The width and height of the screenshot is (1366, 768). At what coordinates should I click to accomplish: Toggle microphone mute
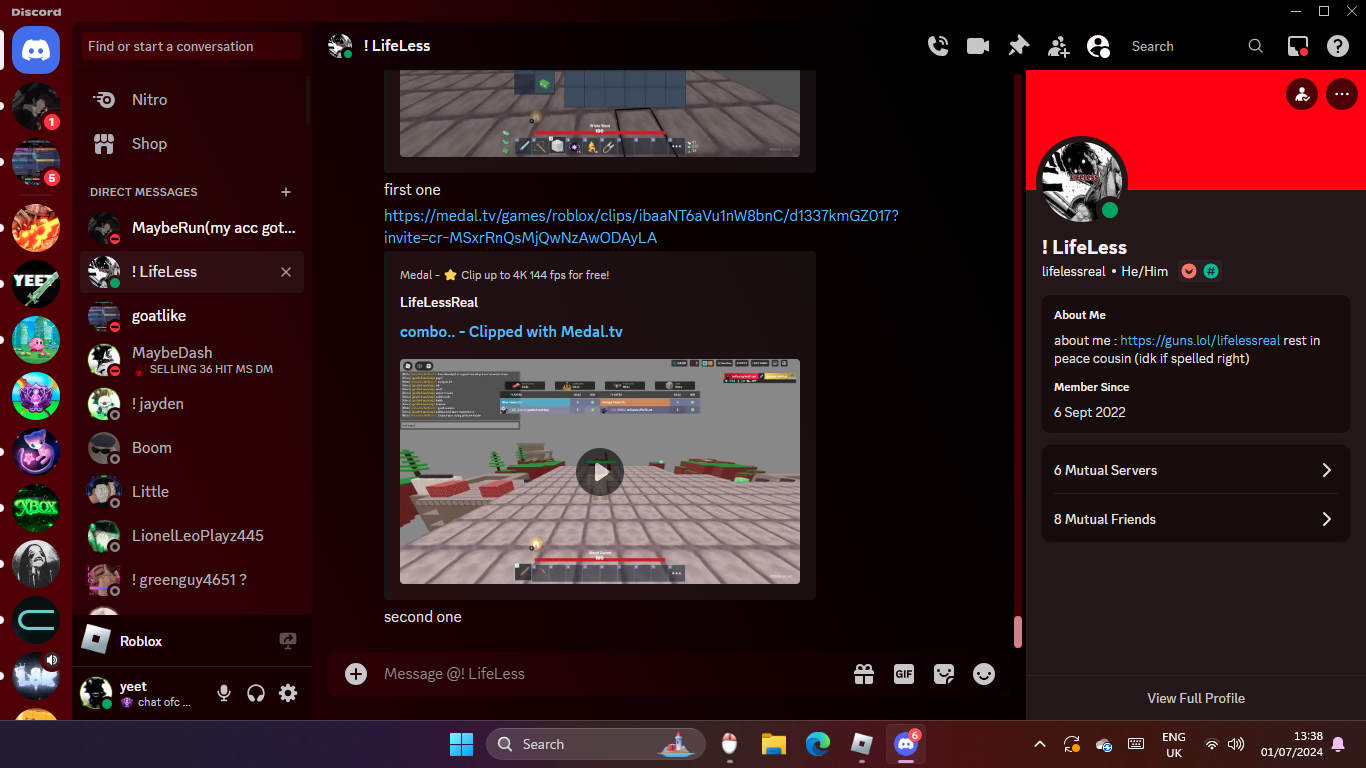click(224, 693)
